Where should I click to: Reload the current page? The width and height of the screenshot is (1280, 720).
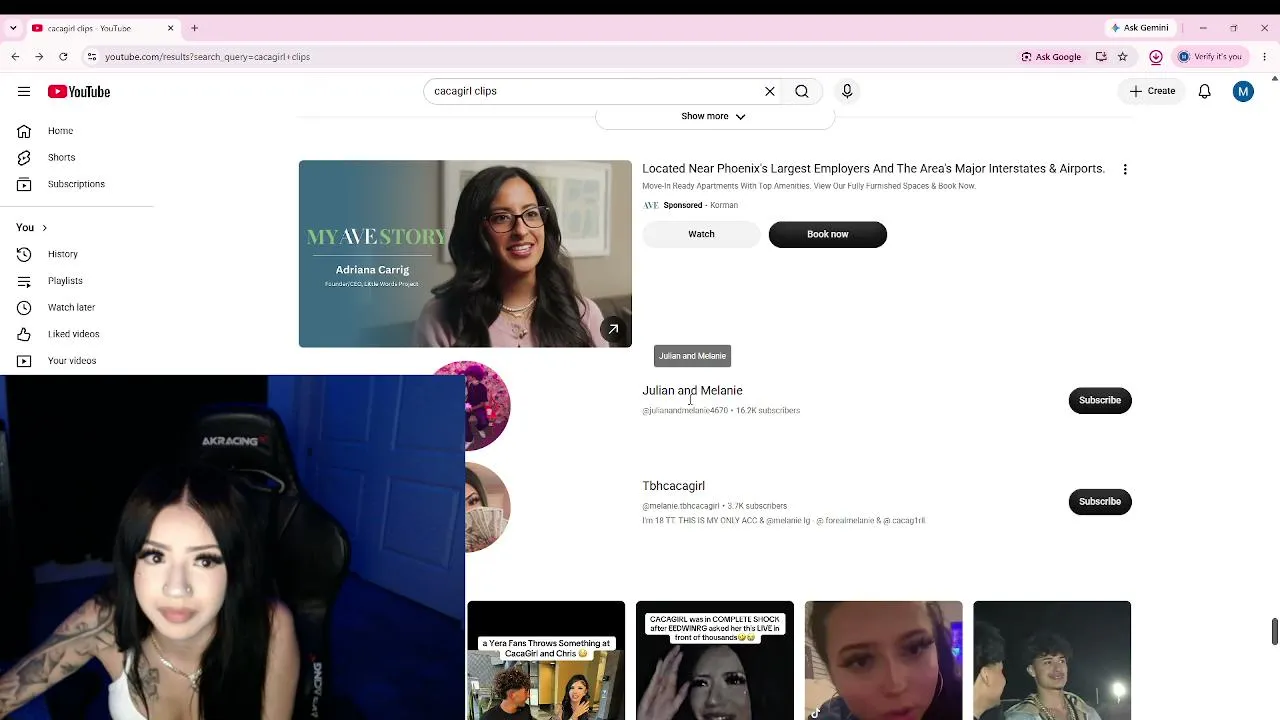[63, 57]
